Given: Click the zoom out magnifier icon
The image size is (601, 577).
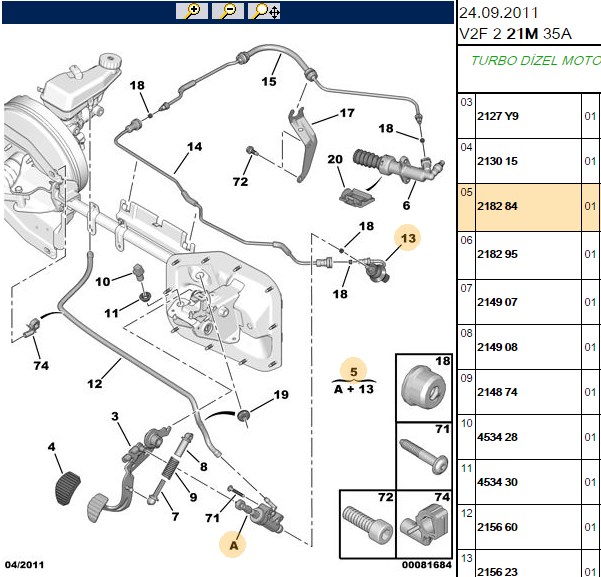Looking at the screenshot, I should [228, 11].
